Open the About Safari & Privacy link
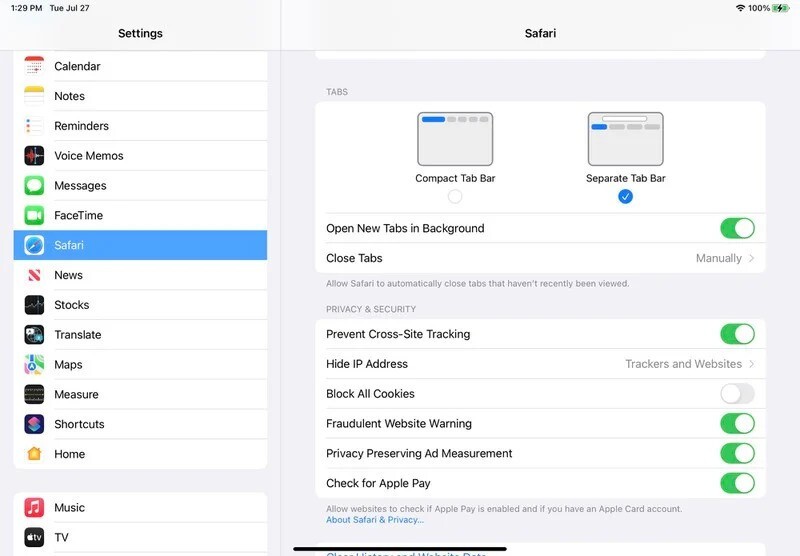This screenshot has width=800, height=556. point(375,520)
